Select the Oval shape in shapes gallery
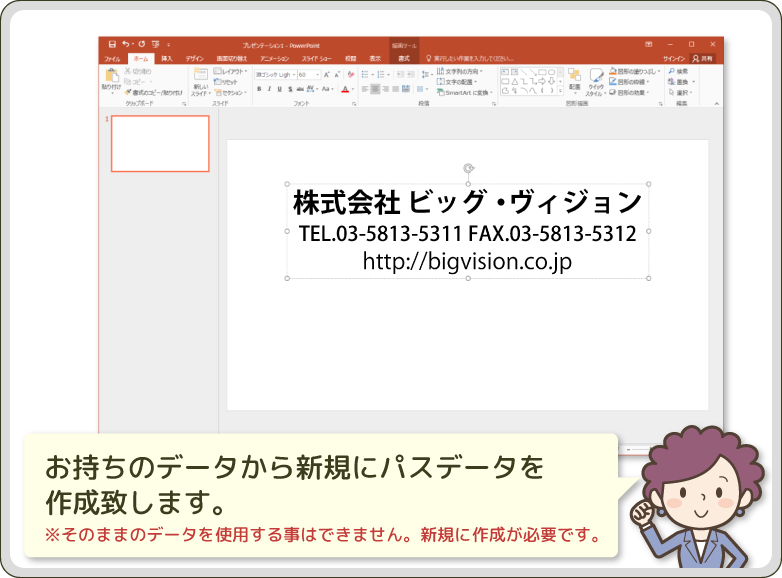This screenshot has height=578, width=782. point(551,72)
